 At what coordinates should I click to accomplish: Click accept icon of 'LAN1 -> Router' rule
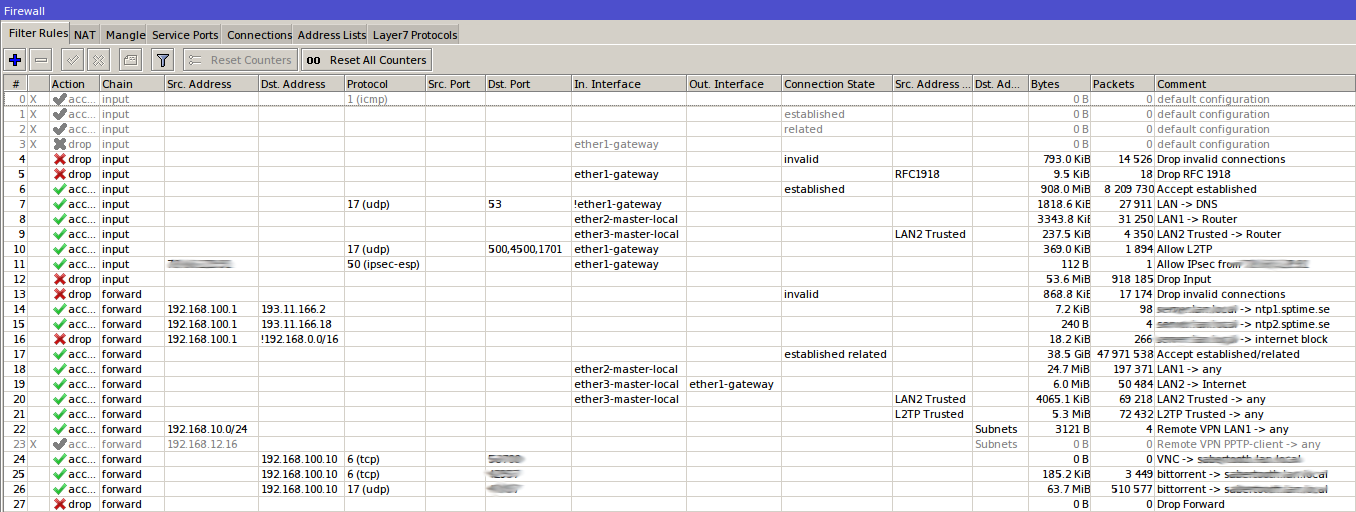click(x=60, y=219)
